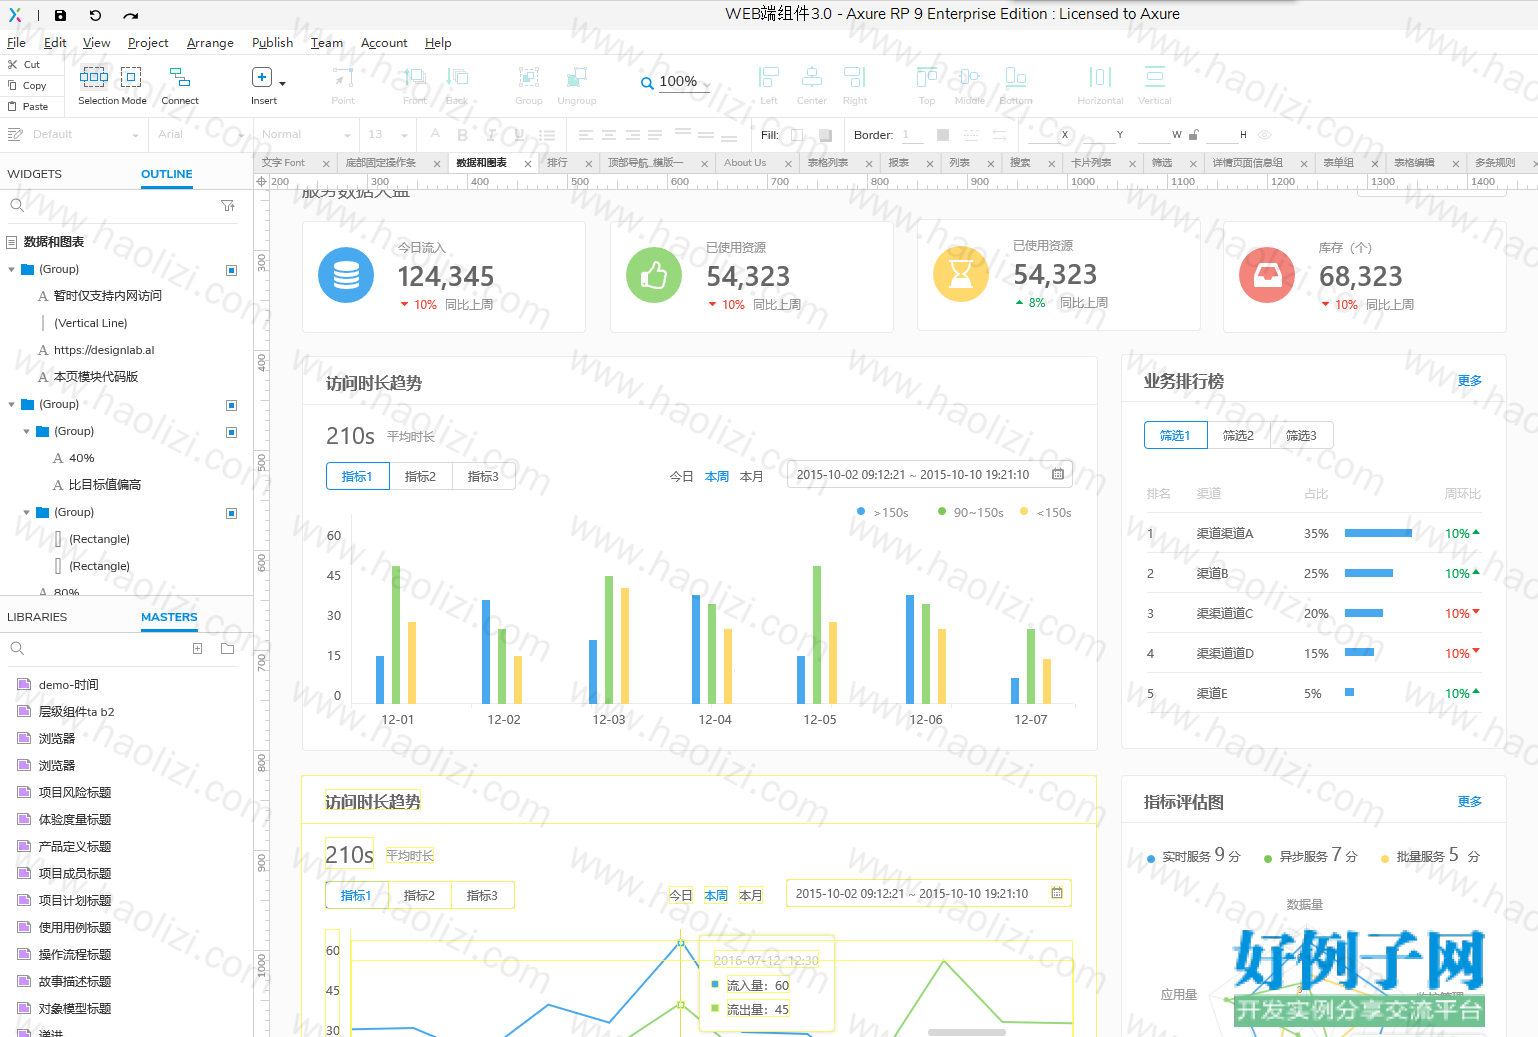Add a new folder in Masters
Screen dimensions: 1538x1037
[227, 648]
